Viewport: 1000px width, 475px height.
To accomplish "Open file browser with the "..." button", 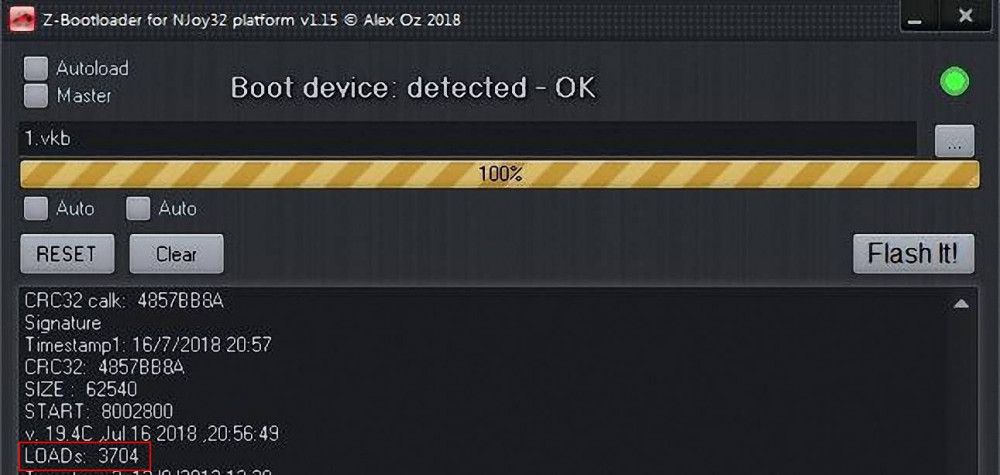I will coord(954,142).
